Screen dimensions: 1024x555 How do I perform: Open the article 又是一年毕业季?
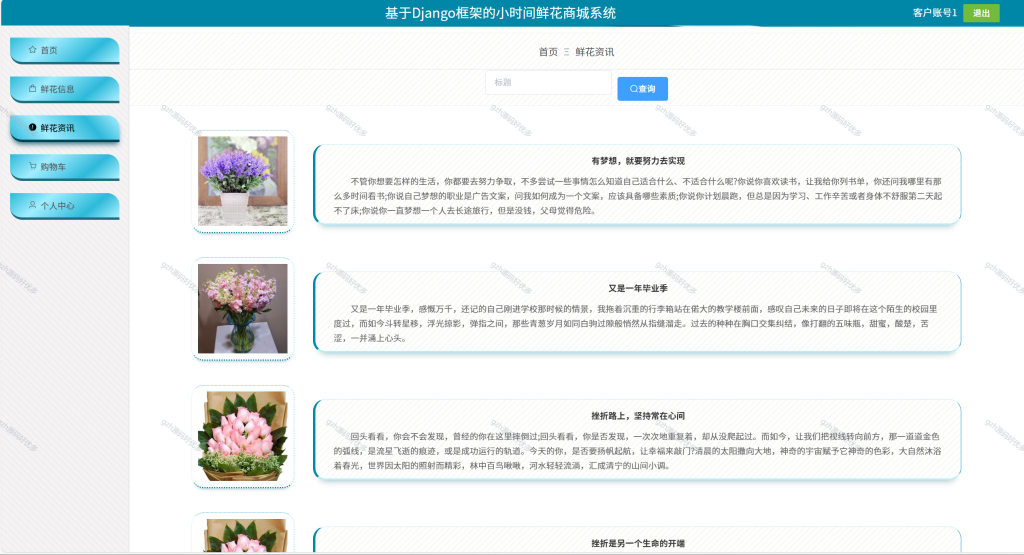point(637,288)
